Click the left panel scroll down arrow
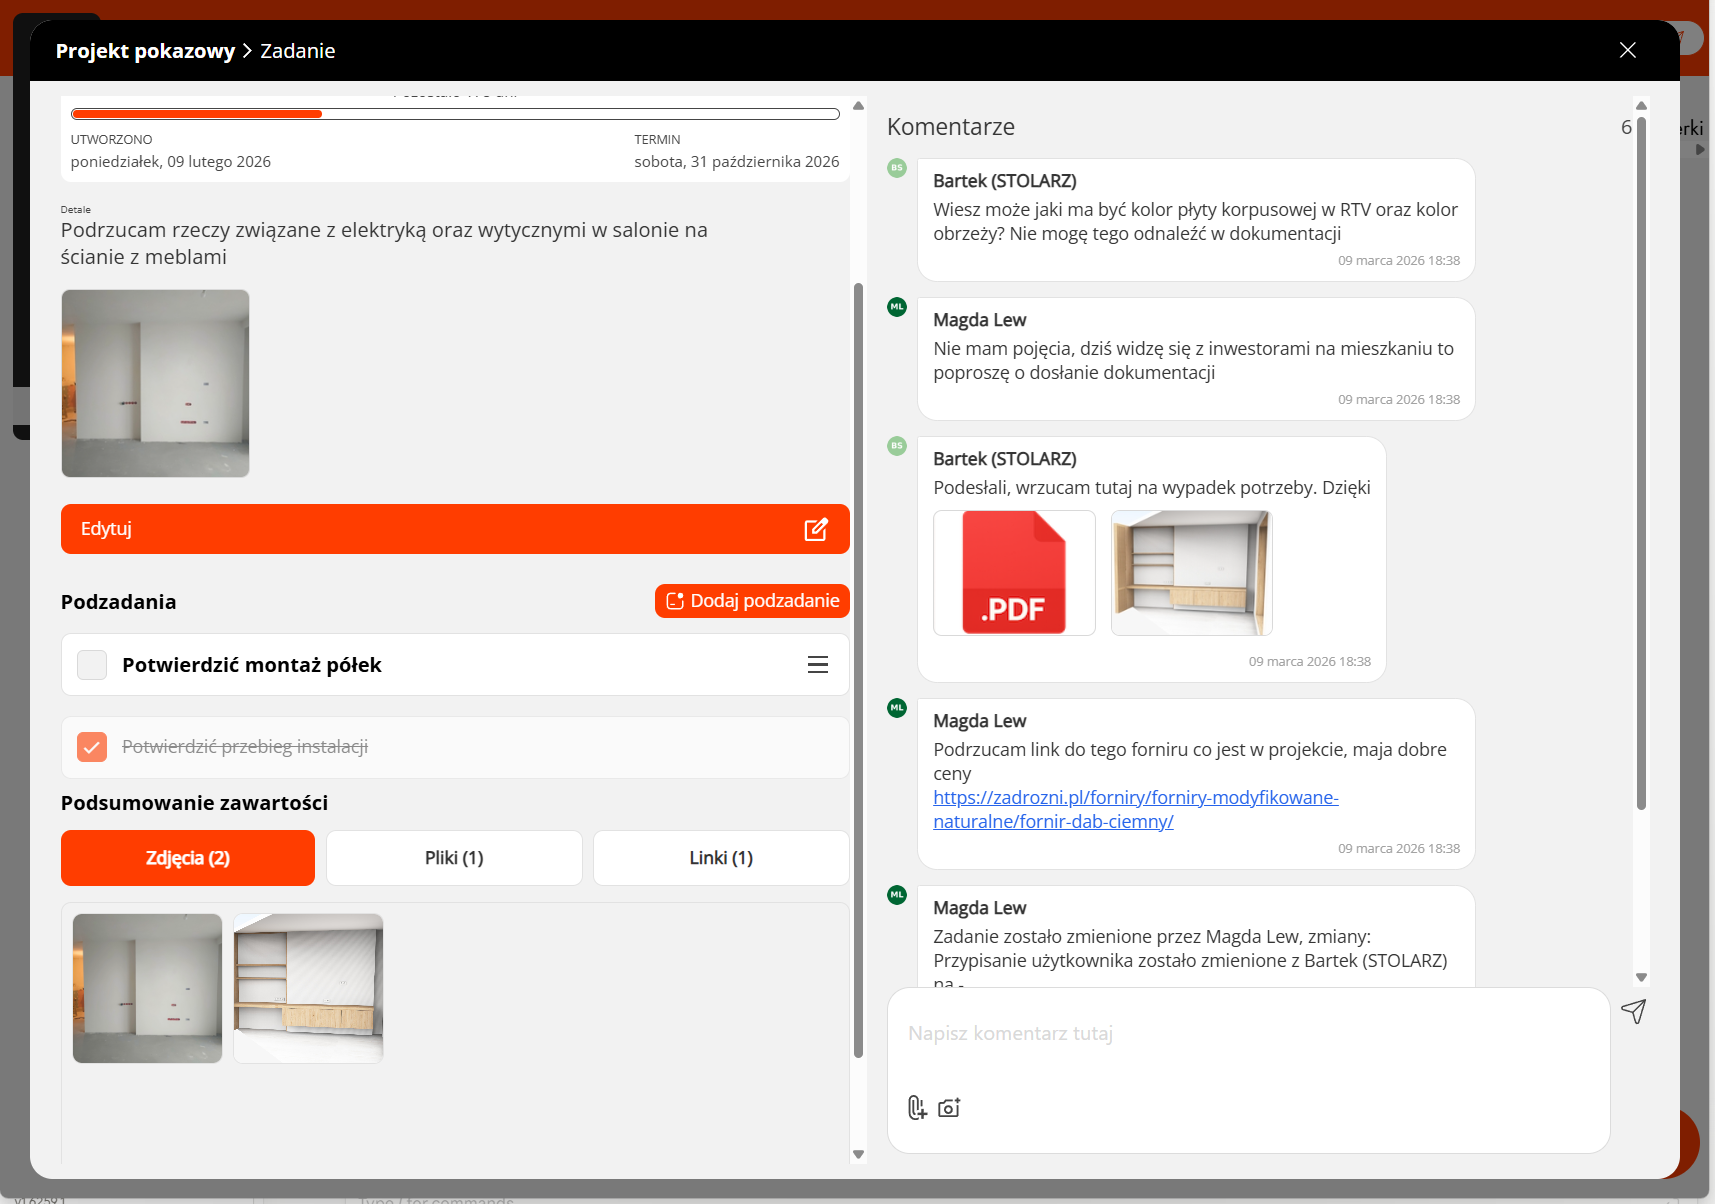The height and width of the screenshot is (1204, 1715). click(x=858, y=1154)
